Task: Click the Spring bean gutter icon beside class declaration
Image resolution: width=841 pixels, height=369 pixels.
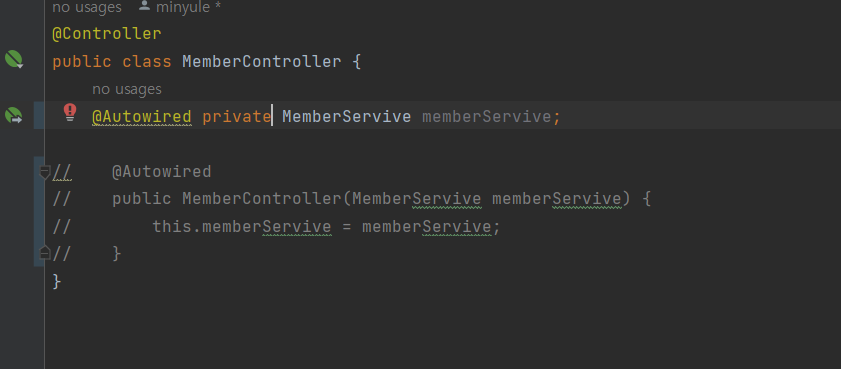Action: pyautogui.click(x=14, y=59)
